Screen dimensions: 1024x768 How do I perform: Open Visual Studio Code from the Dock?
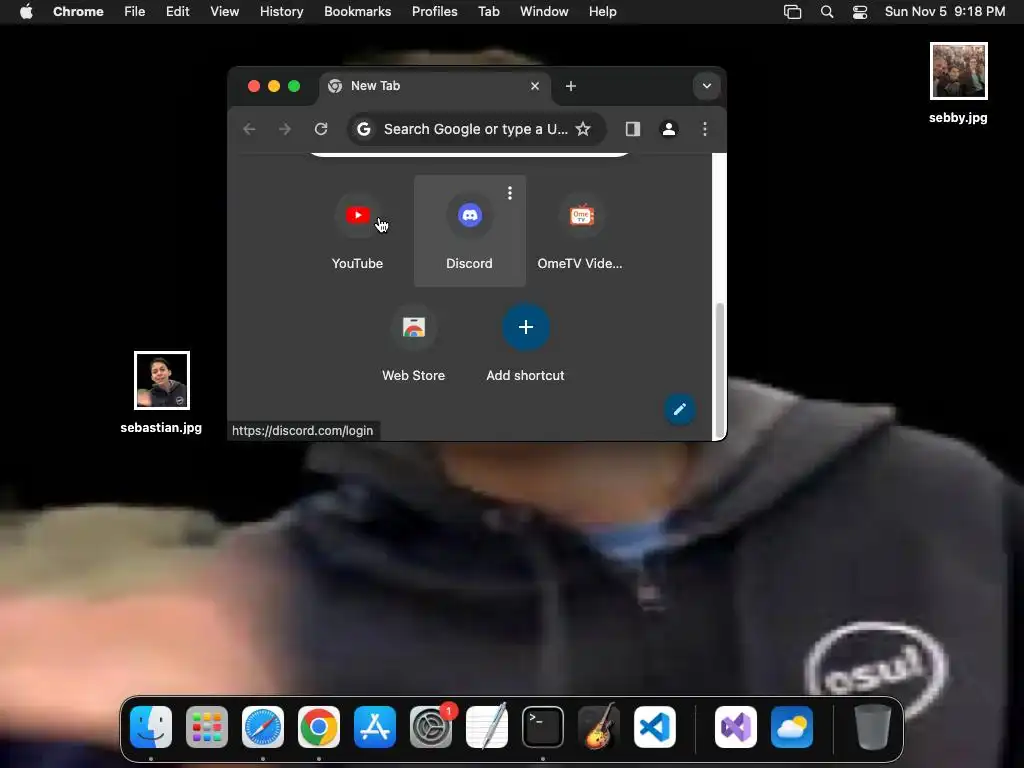(x=655, y=727)
